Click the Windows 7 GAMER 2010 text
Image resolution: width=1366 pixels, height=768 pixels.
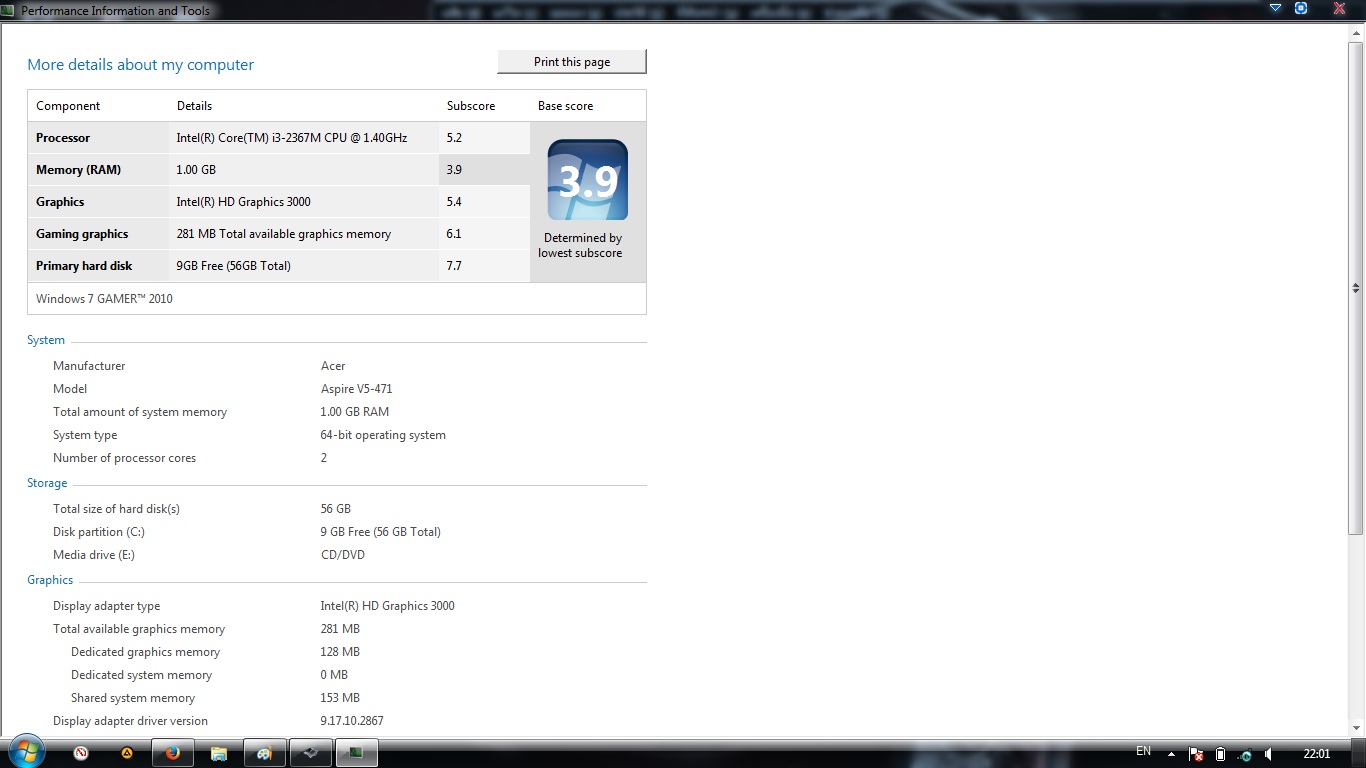click(x=104, y=299)
